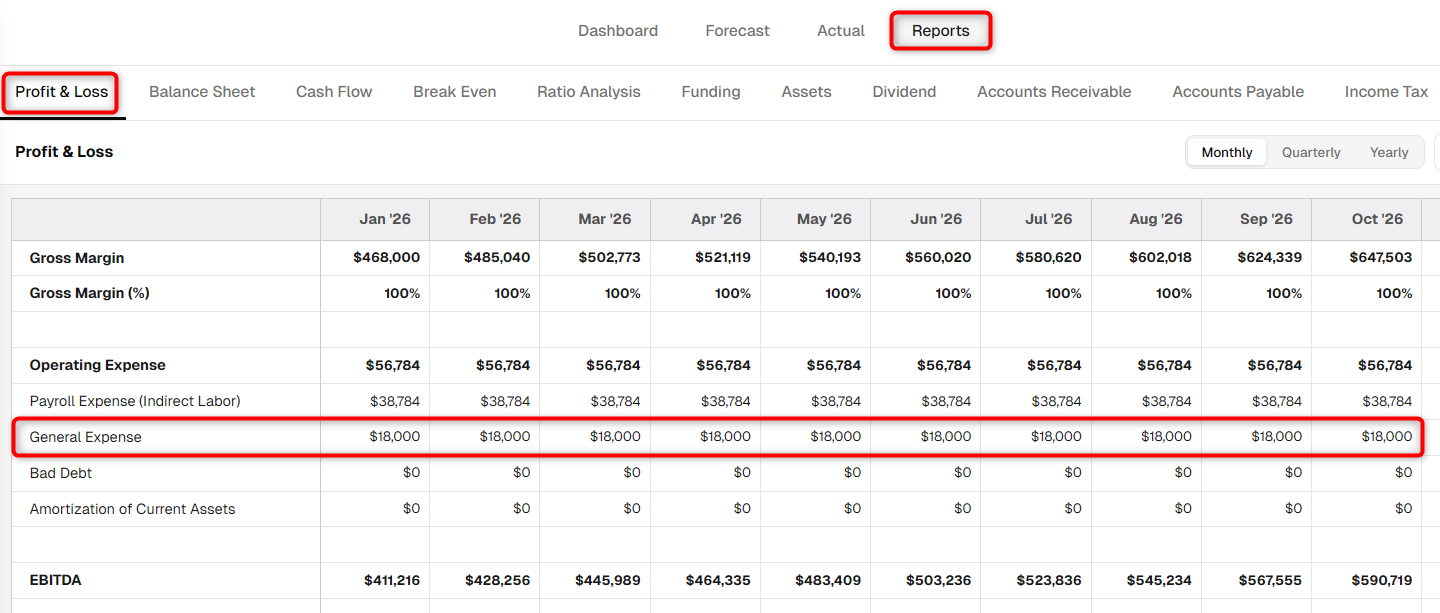This screenshot has width=1440, height=613.
Task: Switch to the Cash Flow report
Action: [x=334, y=92]
